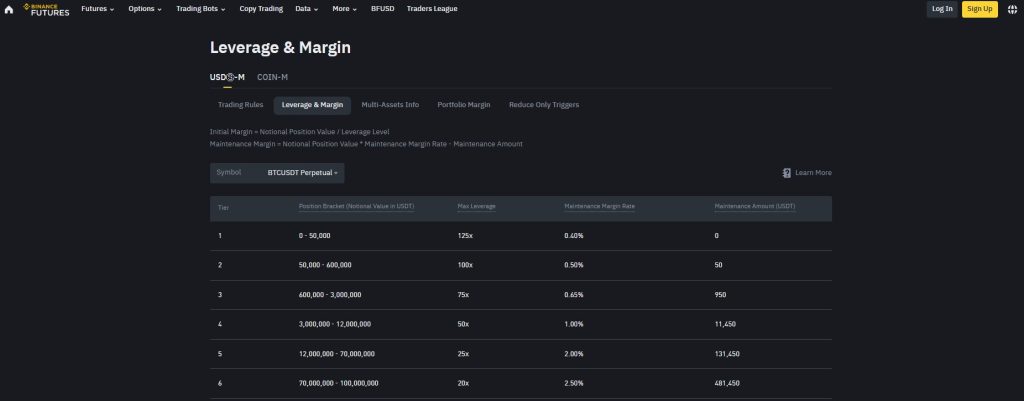The image size is (1024, 401).
Task: Click the 0.40% margin rate cell
Action: coord(573,236)
